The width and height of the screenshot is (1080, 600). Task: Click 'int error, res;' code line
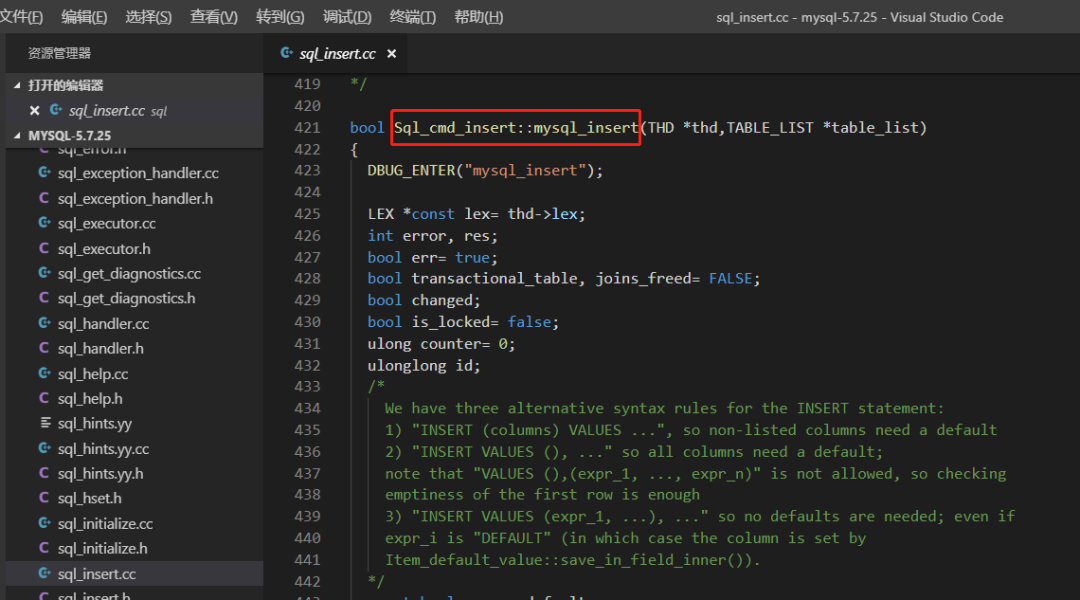point(433,236)
